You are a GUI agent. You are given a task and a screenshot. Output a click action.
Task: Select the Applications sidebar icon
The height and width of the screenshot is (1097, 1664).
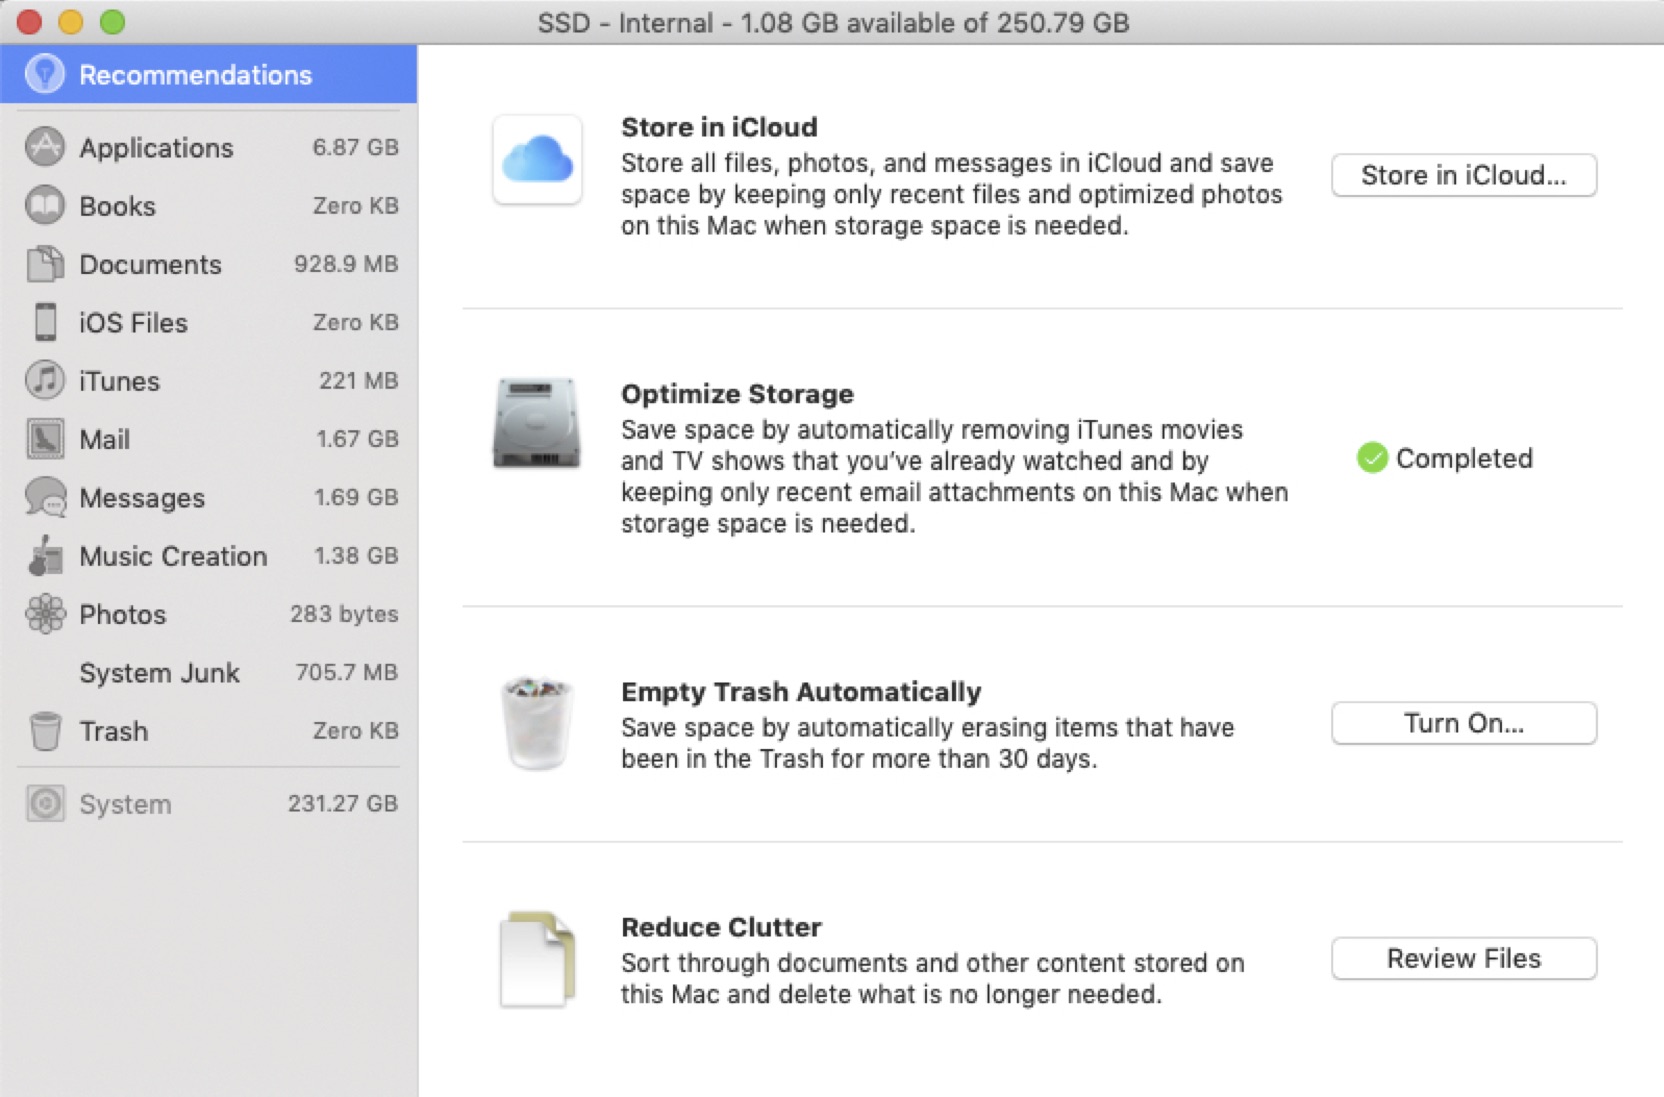(x=42, y=147)
